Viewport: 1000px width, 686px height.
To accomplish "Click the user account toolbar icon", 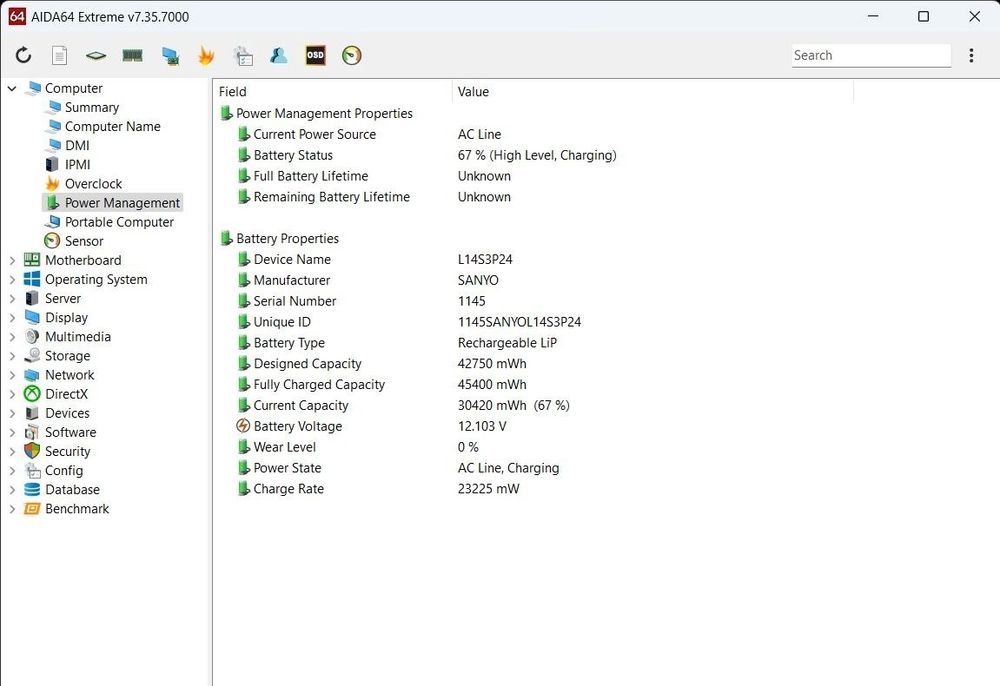I will click(x=279, y=55).
